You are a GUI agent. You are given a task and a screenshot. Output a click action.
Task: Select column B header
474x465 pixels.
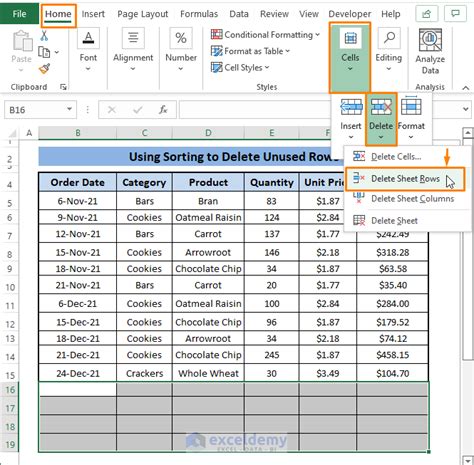[x=78, y=133]
